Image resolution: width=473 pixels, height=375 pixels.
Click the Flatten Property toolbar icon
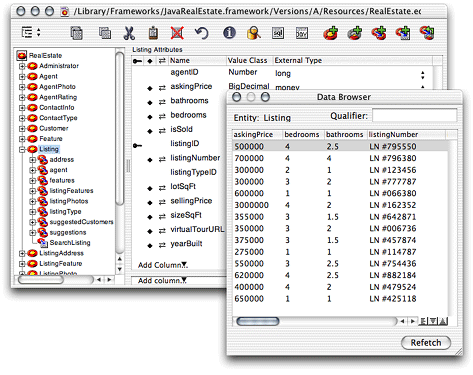pos(427,33)
